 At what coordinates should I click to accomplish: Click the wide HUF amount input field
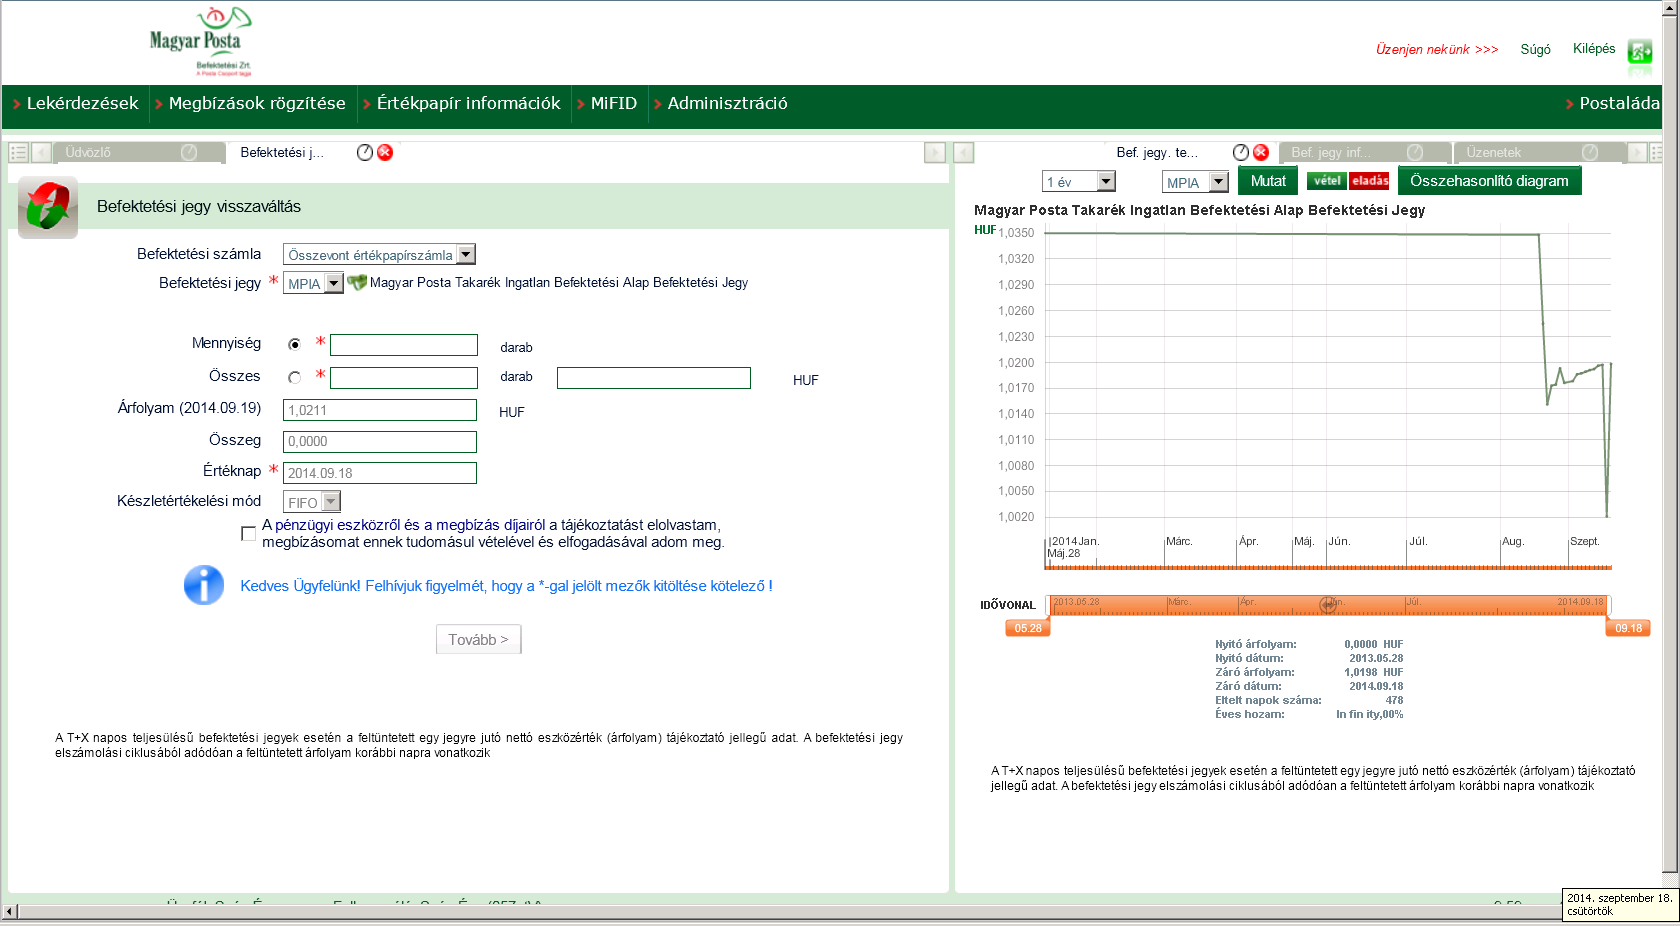pyautogui.click(x=654, y=378)
